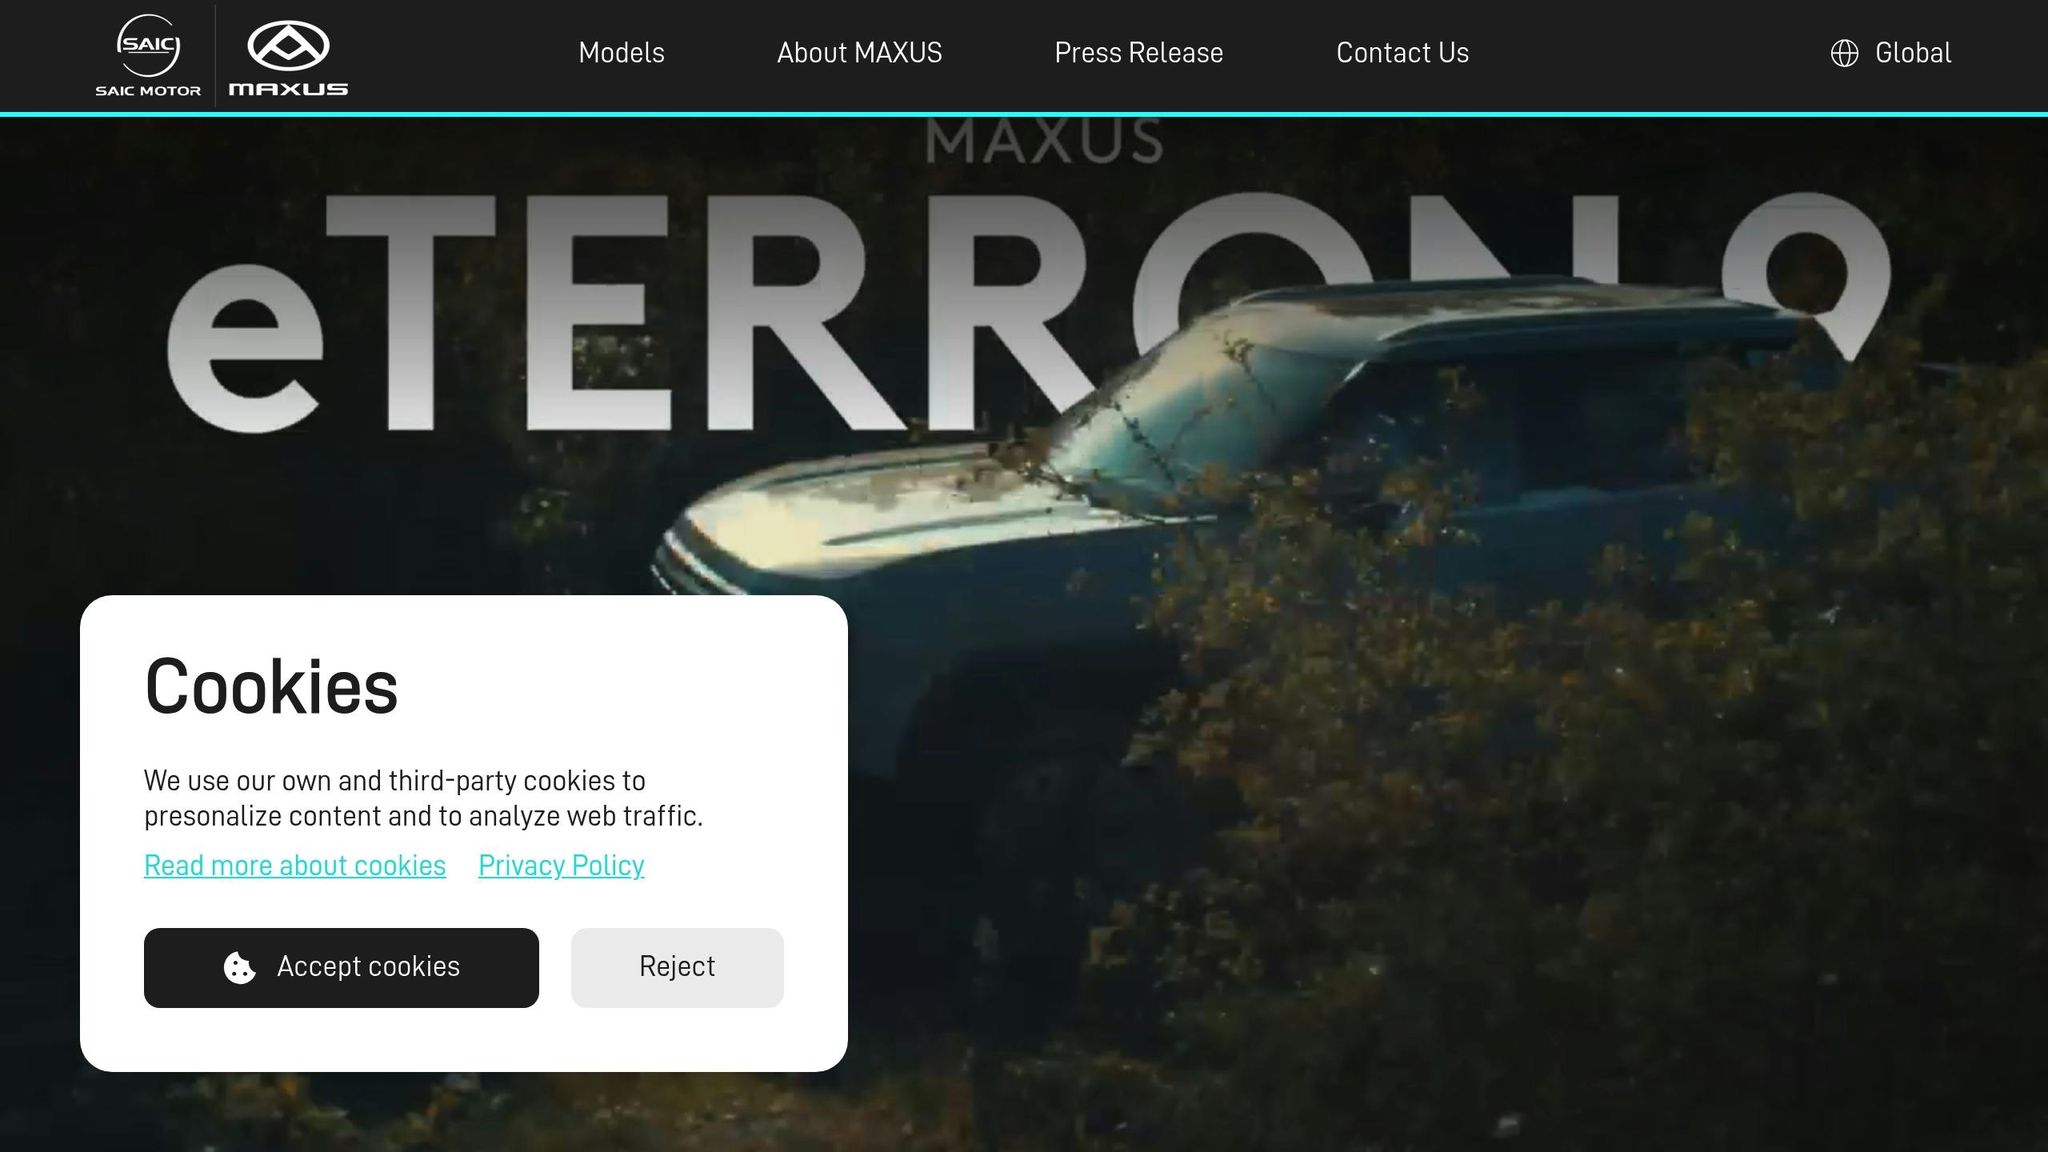Open the Models menu
2048x1152 pixels.
pos(621,53)
